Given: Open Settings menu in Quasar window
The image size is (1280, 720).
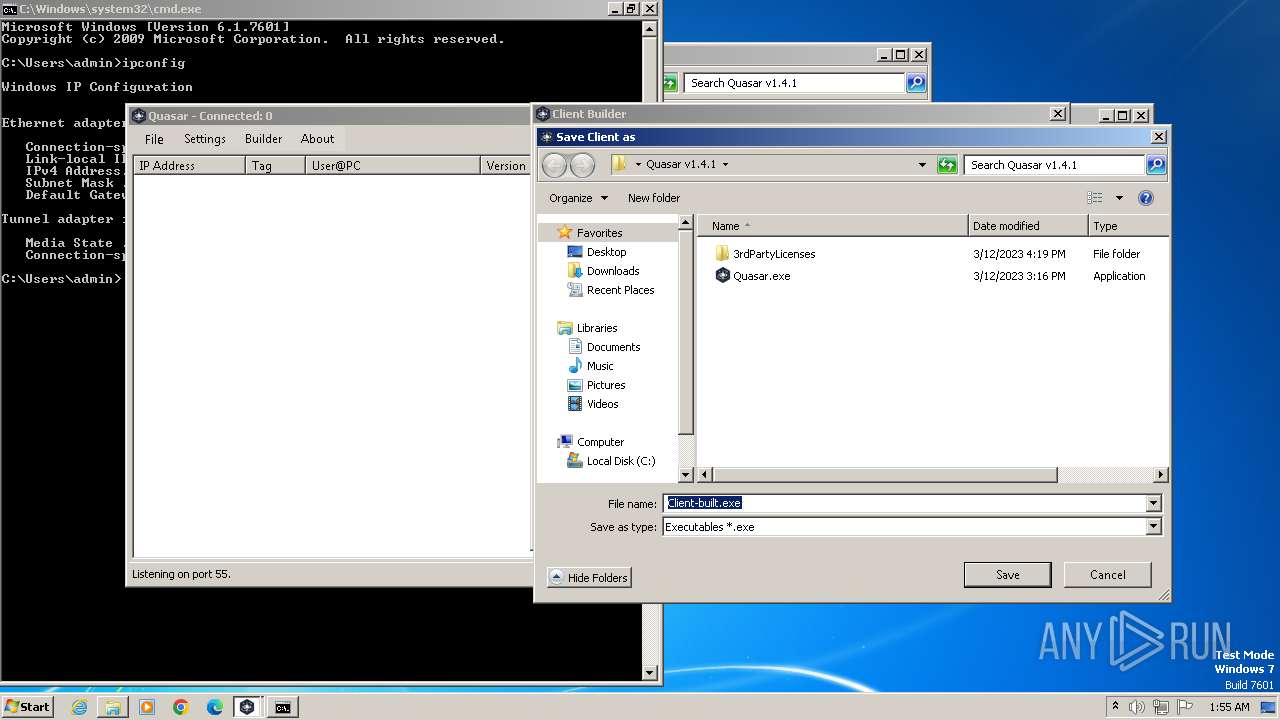Looking at the screenshot, I should coord(205,139).
